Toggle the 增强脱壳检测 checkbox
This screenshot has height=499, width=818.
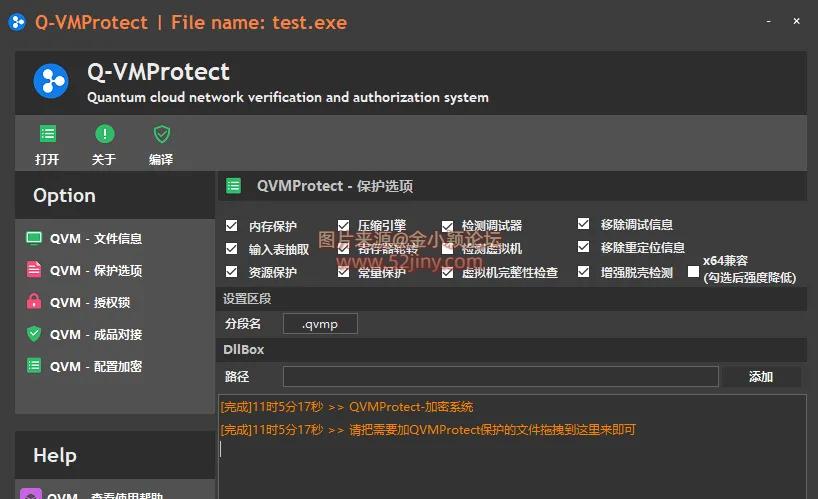tap(584, 272)
